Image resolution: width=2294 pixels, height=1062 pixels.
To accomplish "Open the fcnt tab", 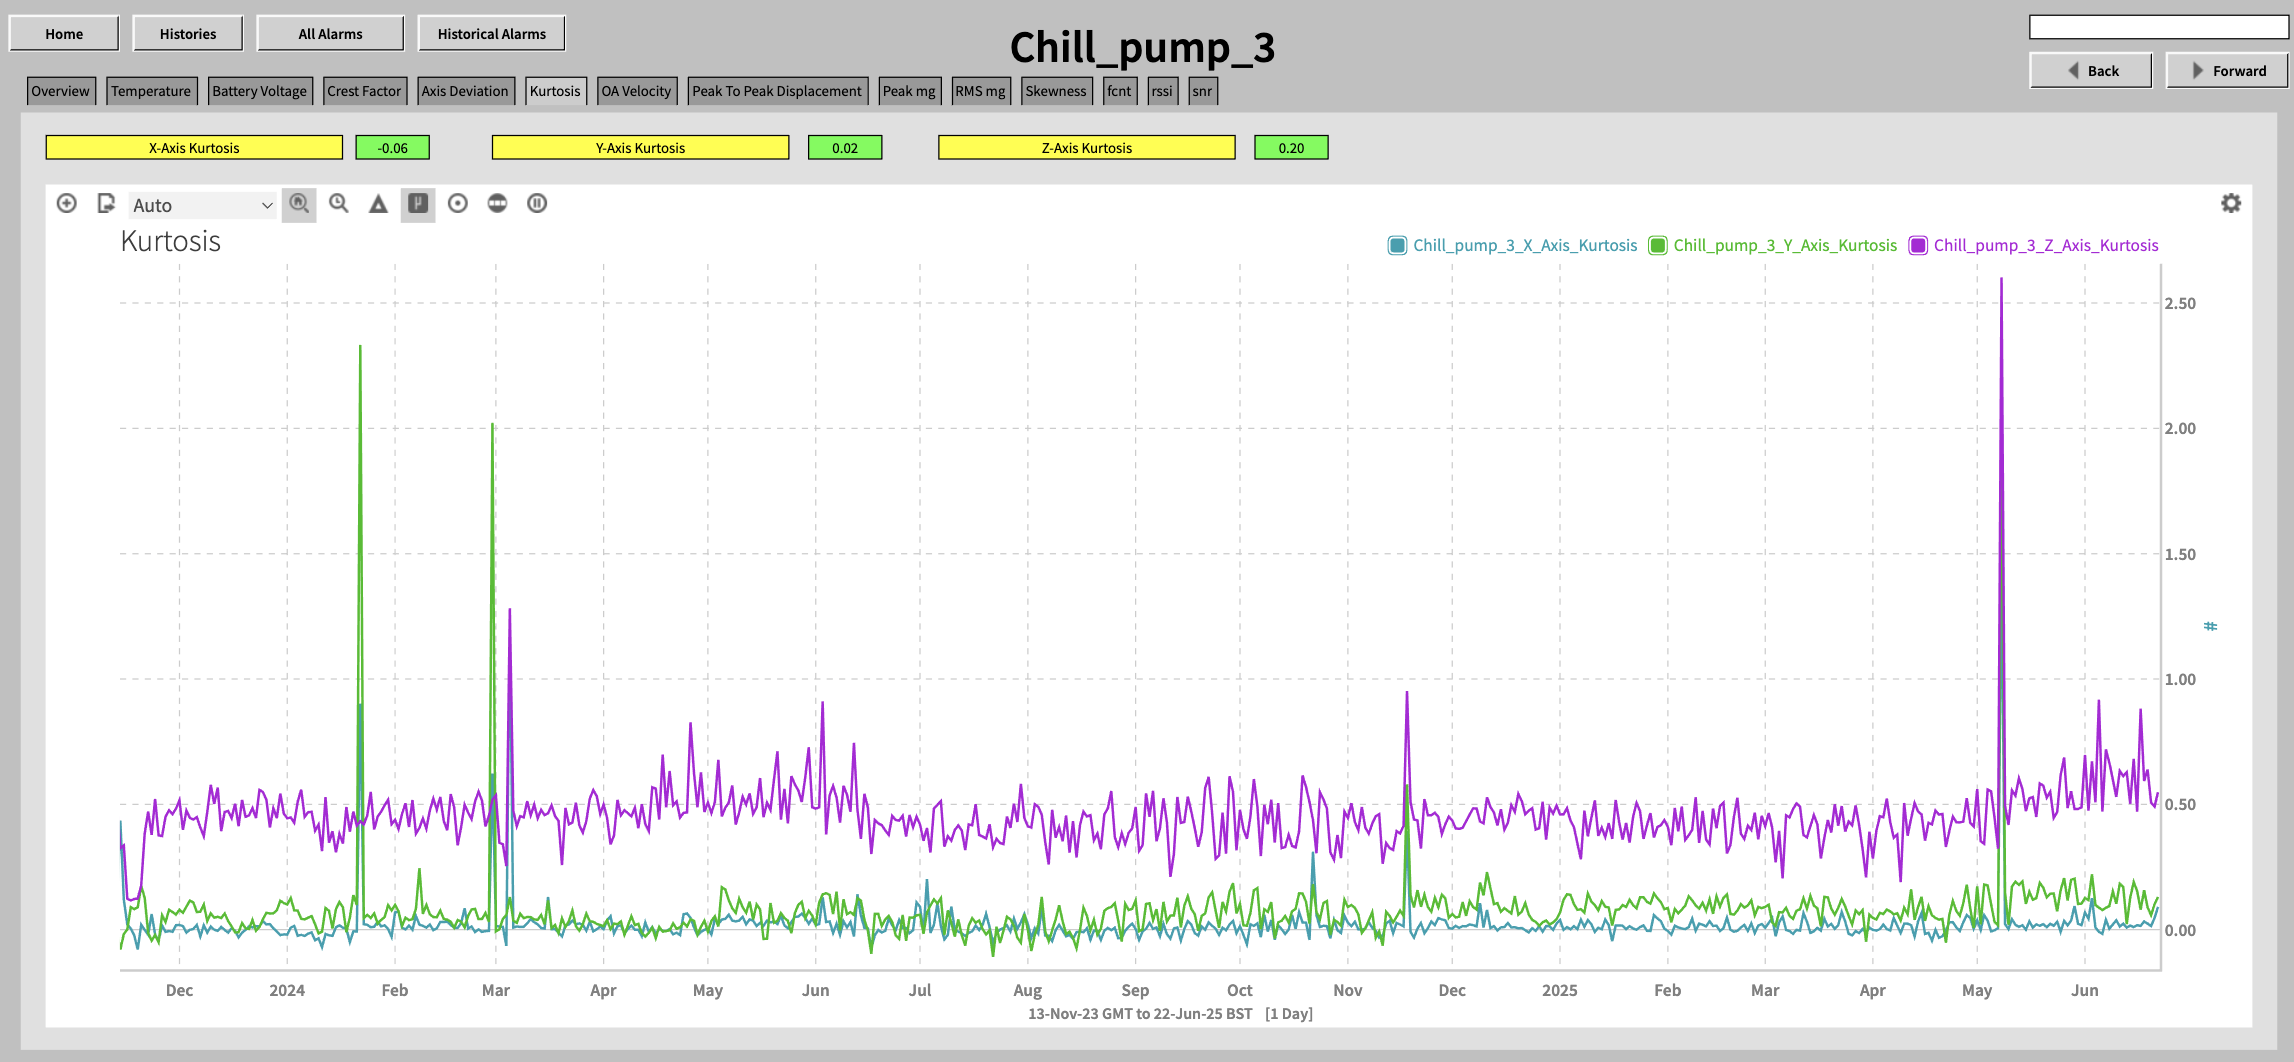I will [1119, 91].
